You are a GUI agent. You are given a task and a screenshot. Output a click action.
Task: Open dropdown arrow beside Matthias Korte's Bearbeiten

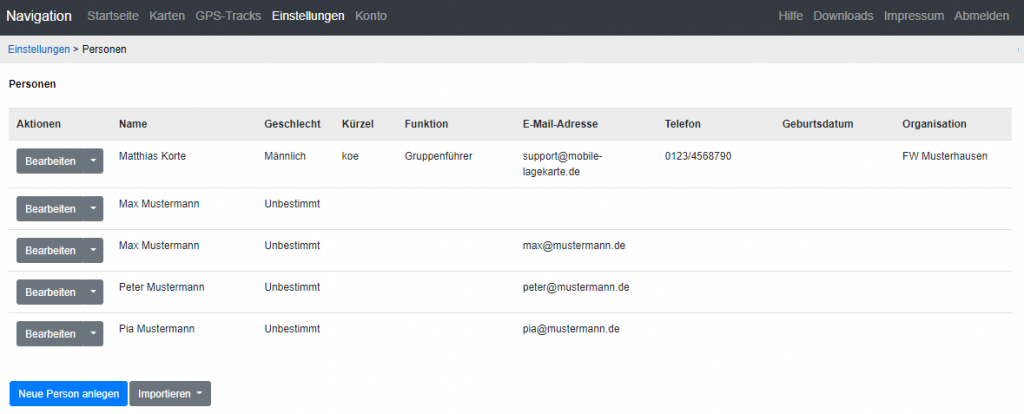pyautogui.click(x=93, y=161)
